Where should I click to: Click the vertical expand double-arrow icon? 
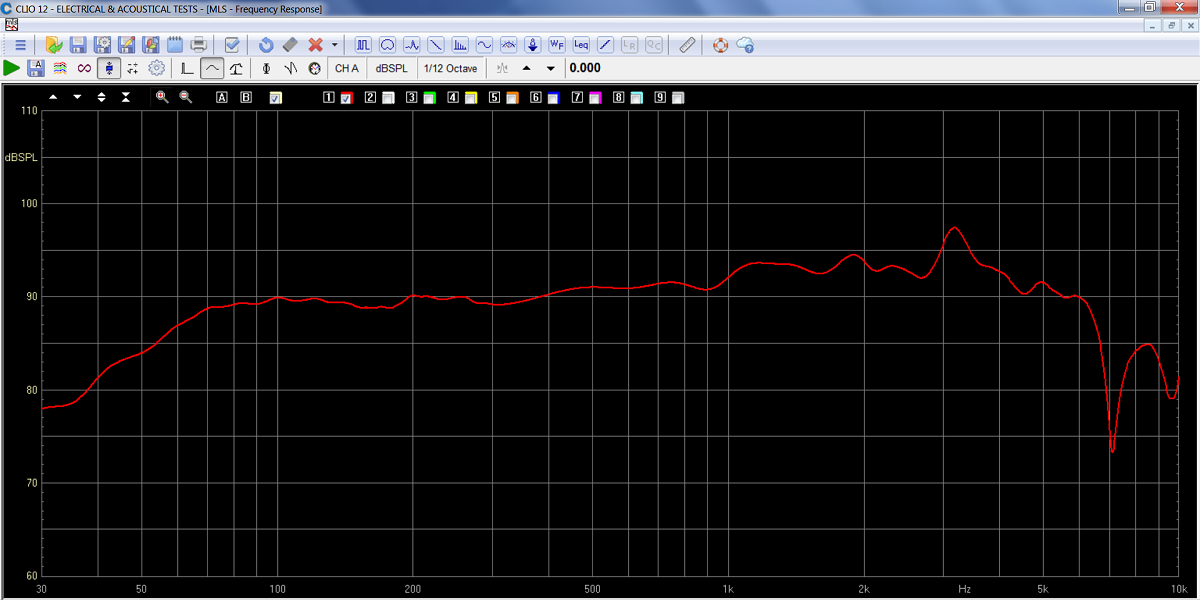101,97
